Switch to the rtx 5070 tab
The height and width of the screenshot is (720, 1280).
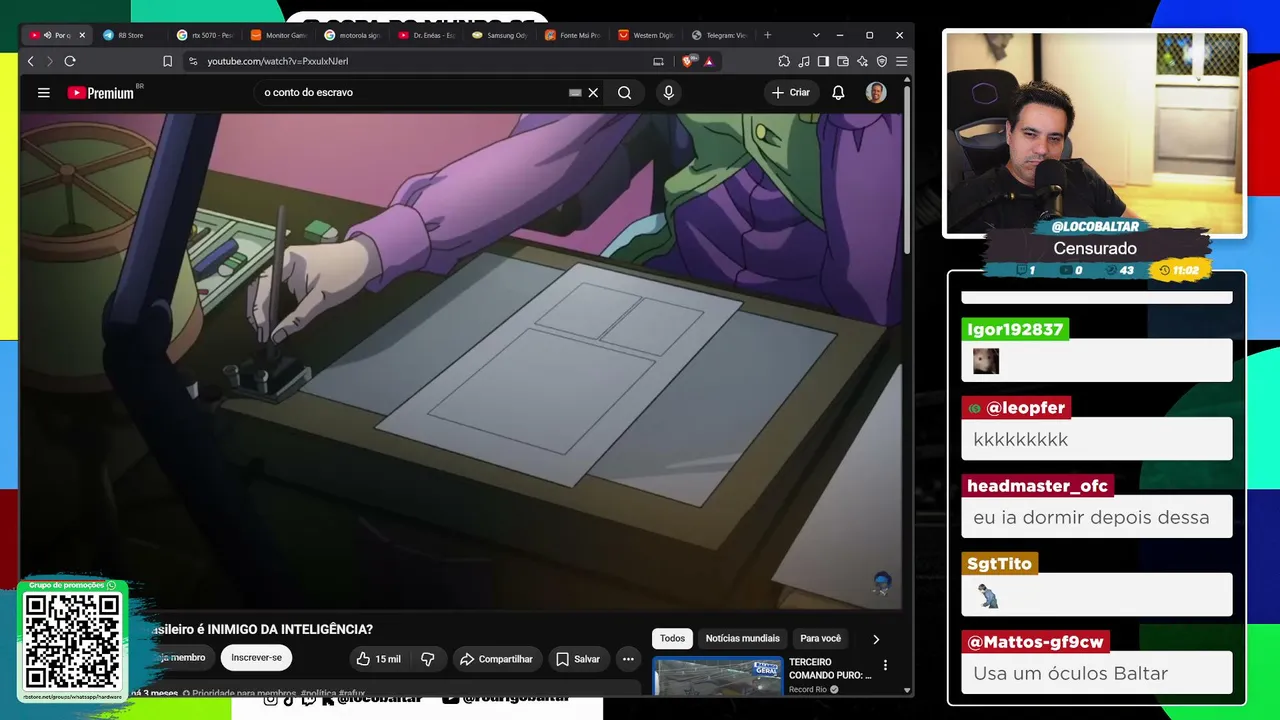point(204,35)
